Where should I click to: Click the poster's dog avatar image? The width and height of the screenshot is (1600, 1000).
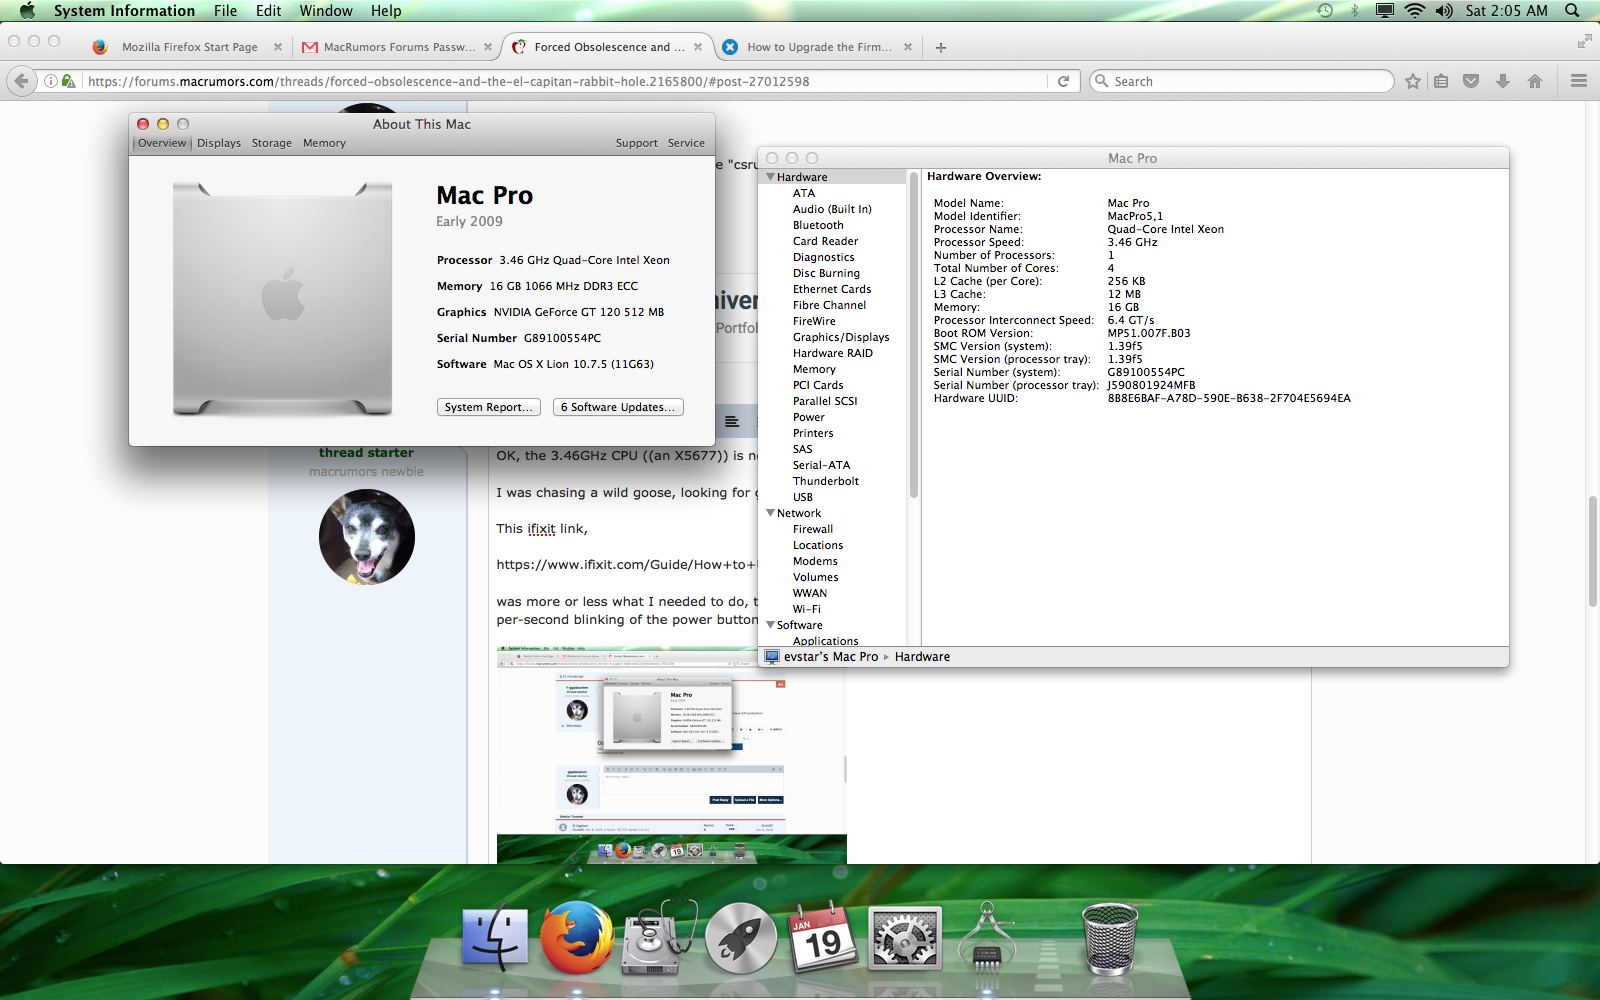tap(367, 537)
